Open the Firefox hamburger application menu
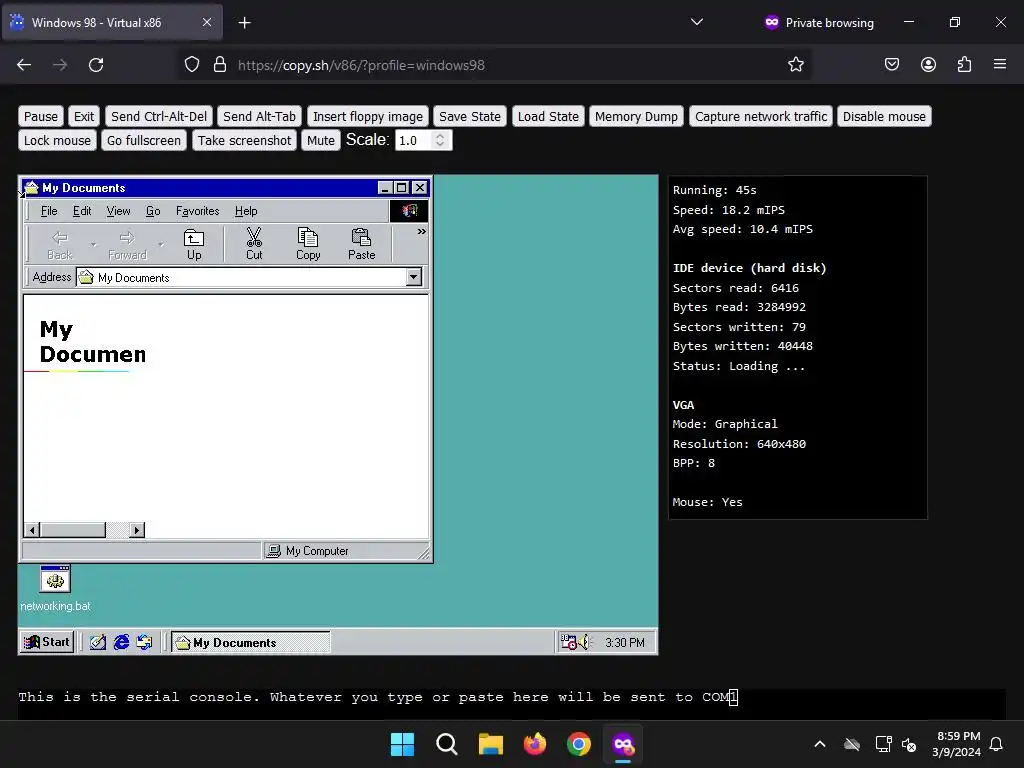 point(1000,65)
